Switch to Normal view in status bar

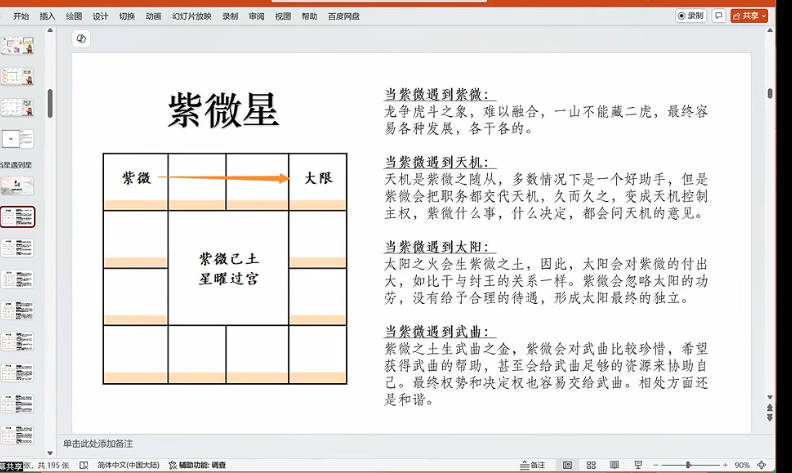[x=567, y=465]
